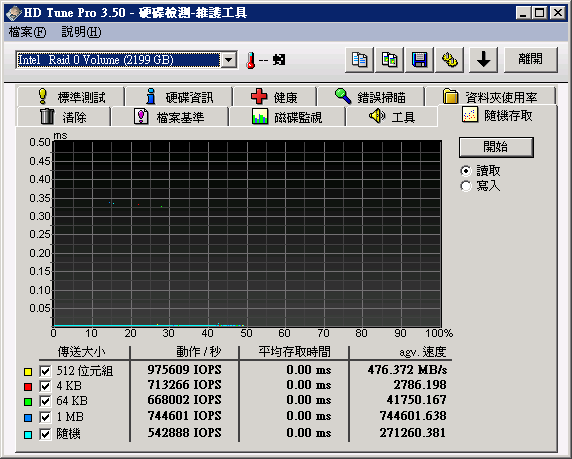572x459 pixels.
Task: Click the 平均存取時間 column header
Action: point(294,352)
